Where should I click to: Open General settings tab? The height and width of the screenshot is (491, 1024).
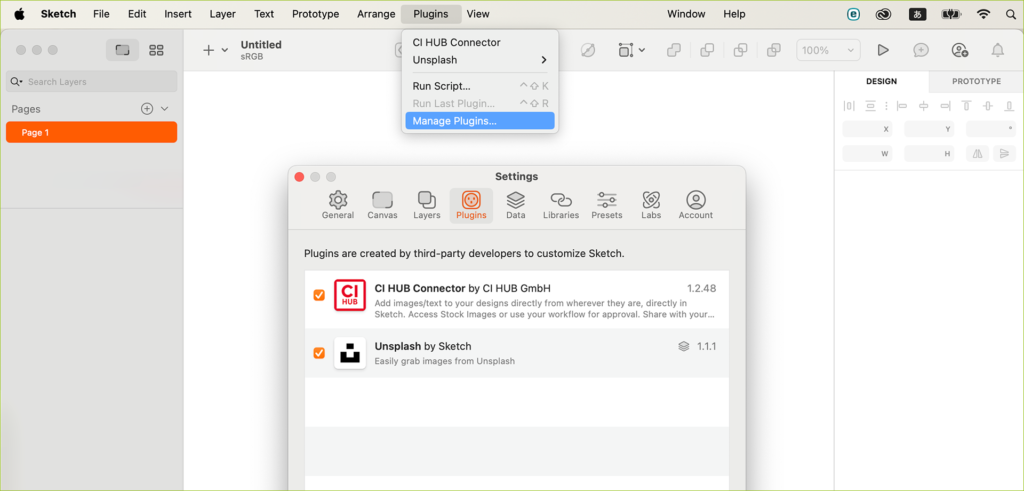point(338,206)
